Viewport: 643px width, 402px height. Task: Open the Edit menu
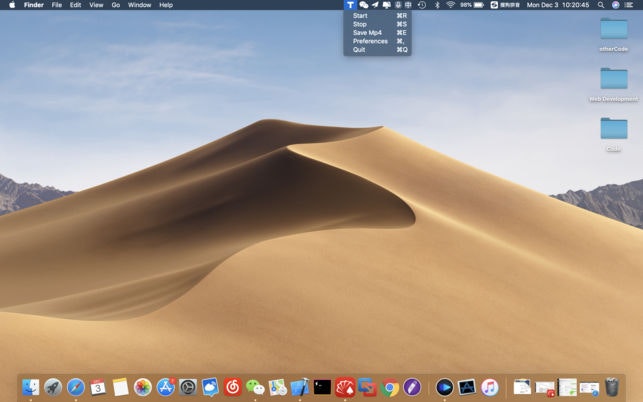click(x=75, y=5)
